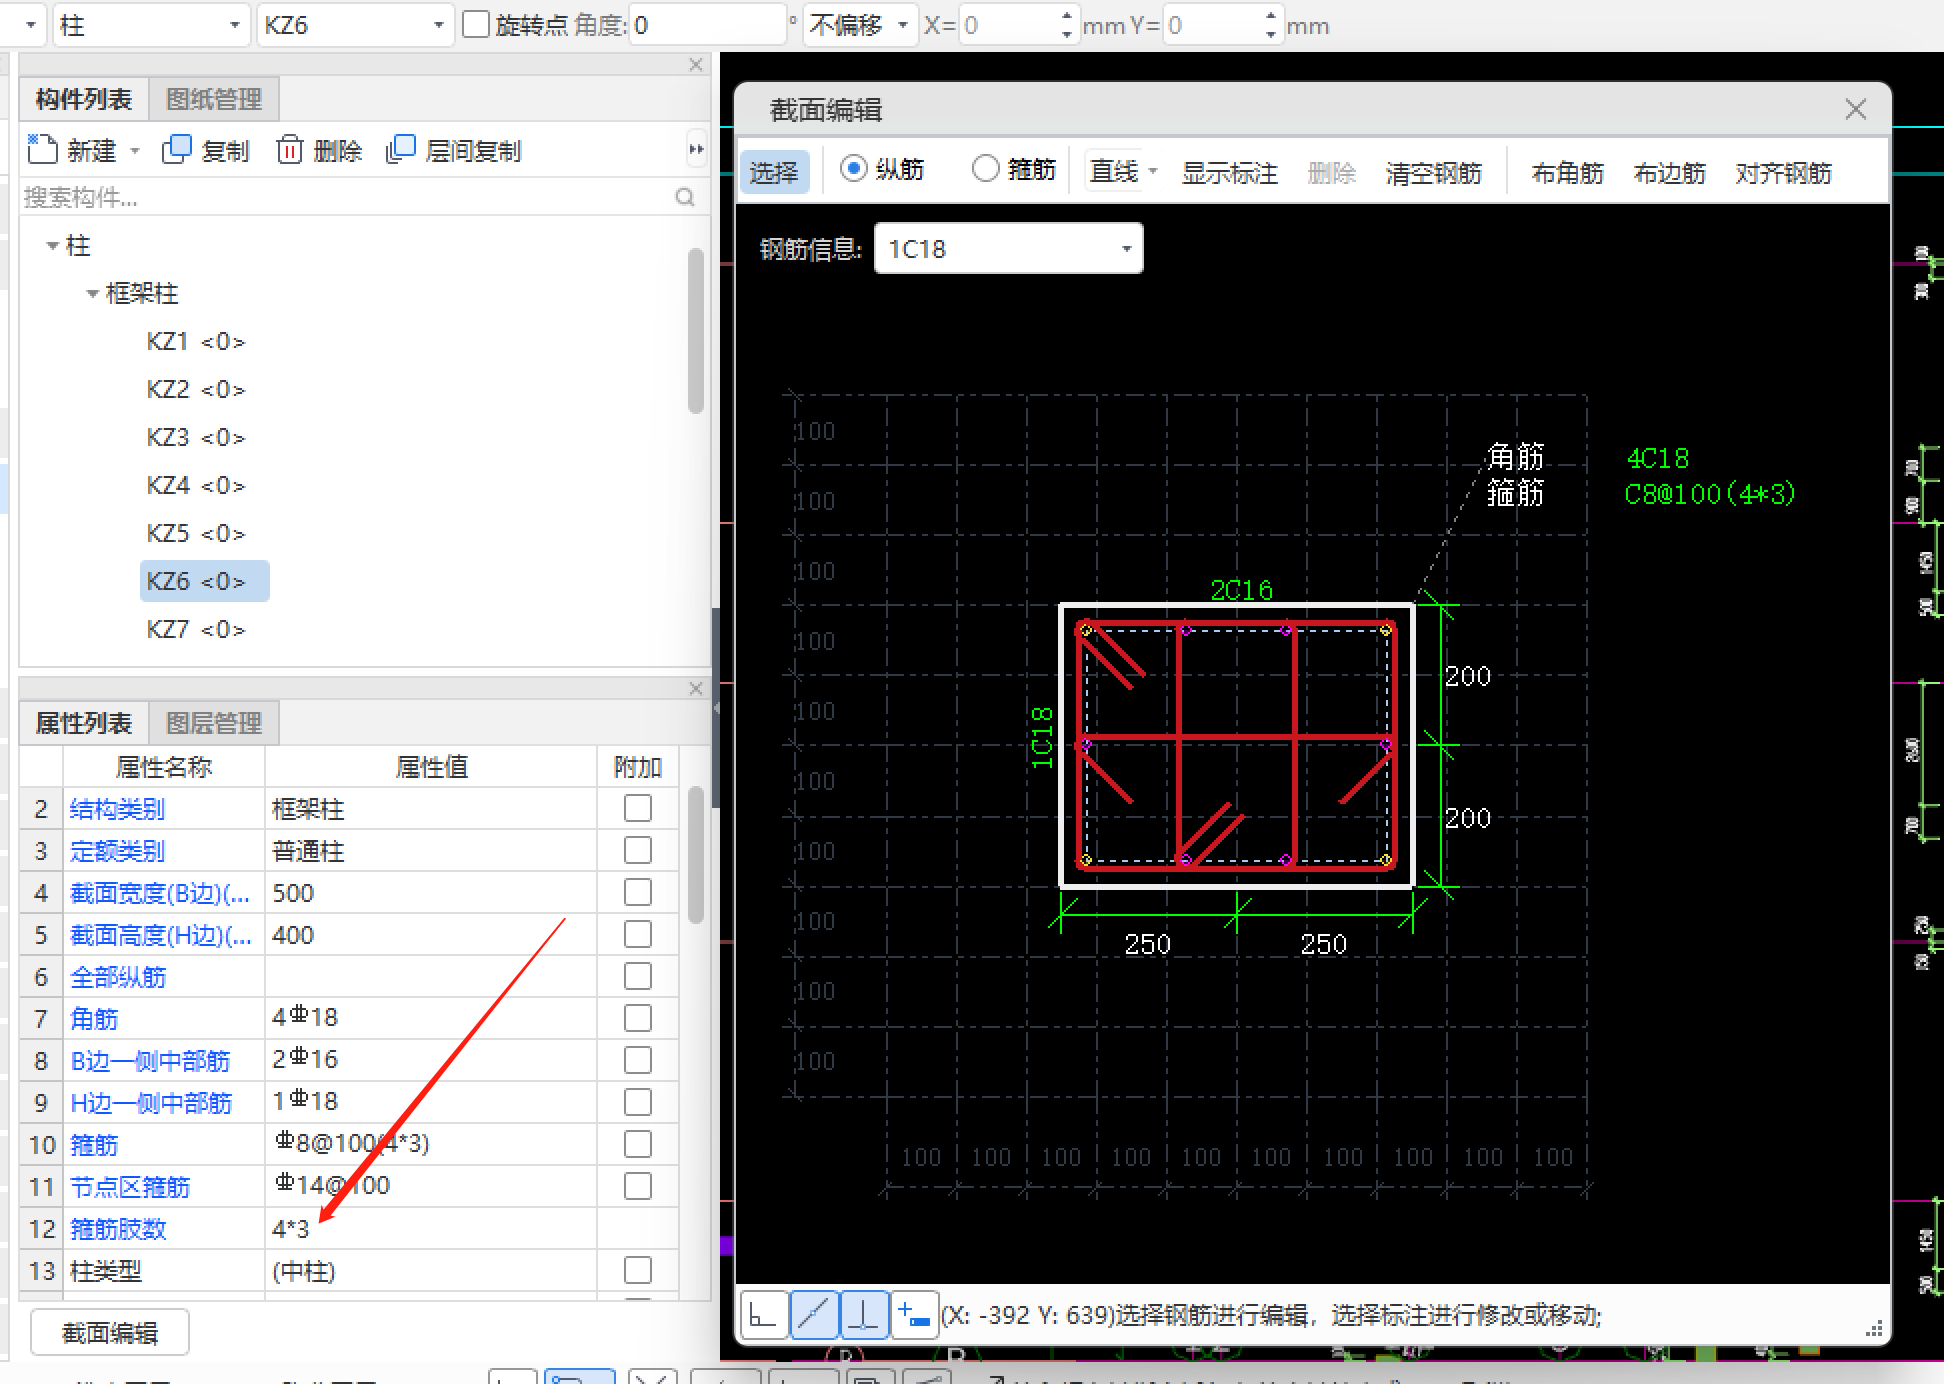Viewport: 1944px width, 1384px height.
Task: Click 布边筋 button
Action: pyautogui.click(x=1669, y=173)
